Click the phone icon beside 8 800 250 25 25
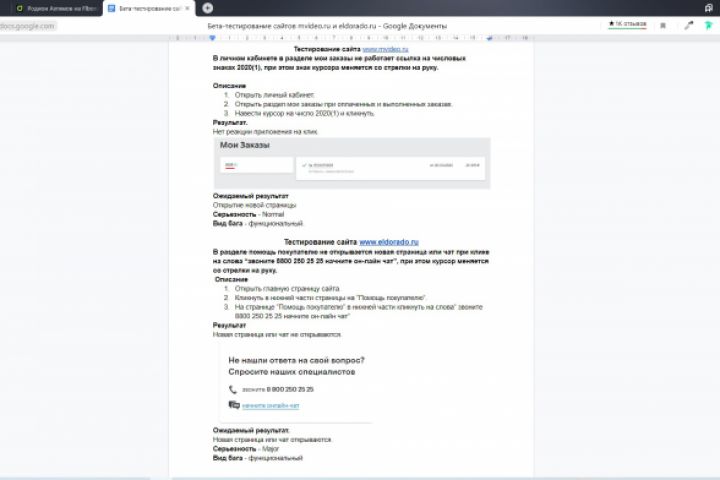The height and width of the screenshot is (480, 720). pyautogui.click(x=233, y=390)
